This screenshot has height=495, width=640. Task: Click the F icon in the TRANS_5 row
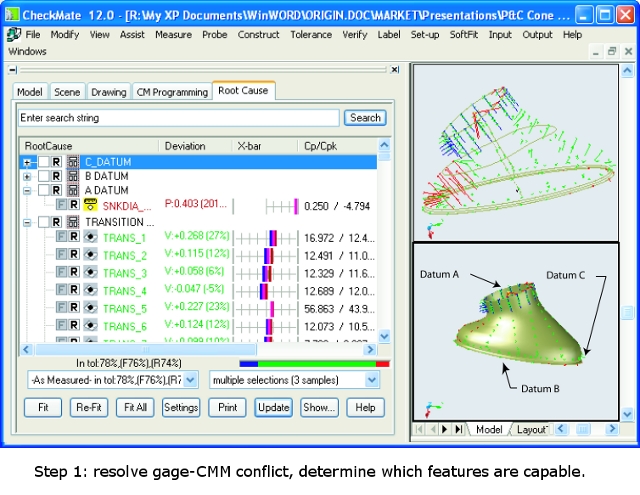61,308
